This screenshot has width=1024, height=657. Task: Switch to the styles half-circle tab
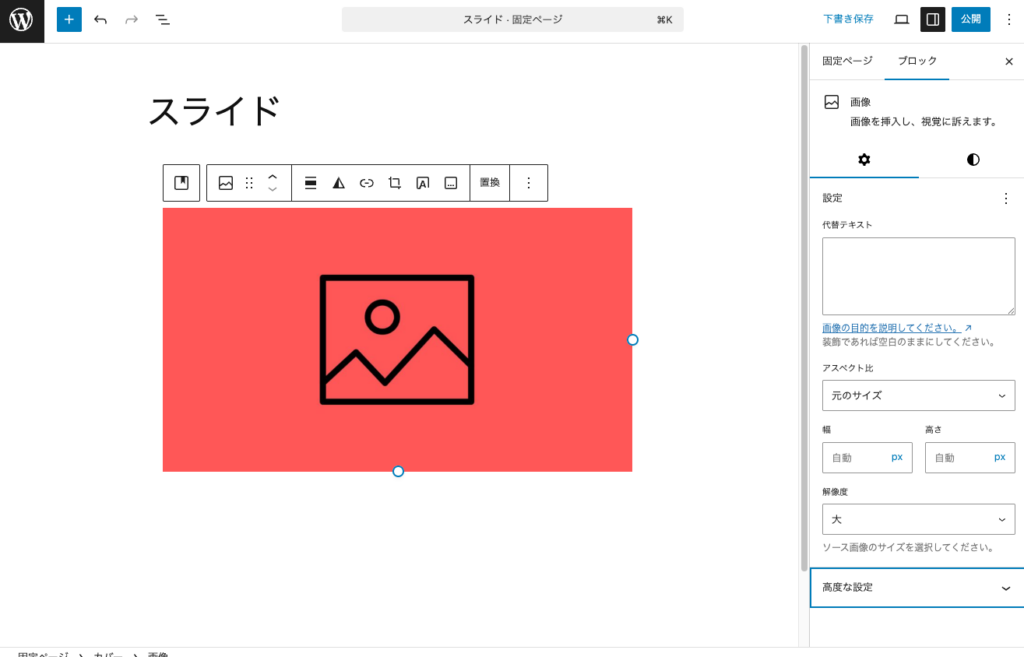[973, 160]
